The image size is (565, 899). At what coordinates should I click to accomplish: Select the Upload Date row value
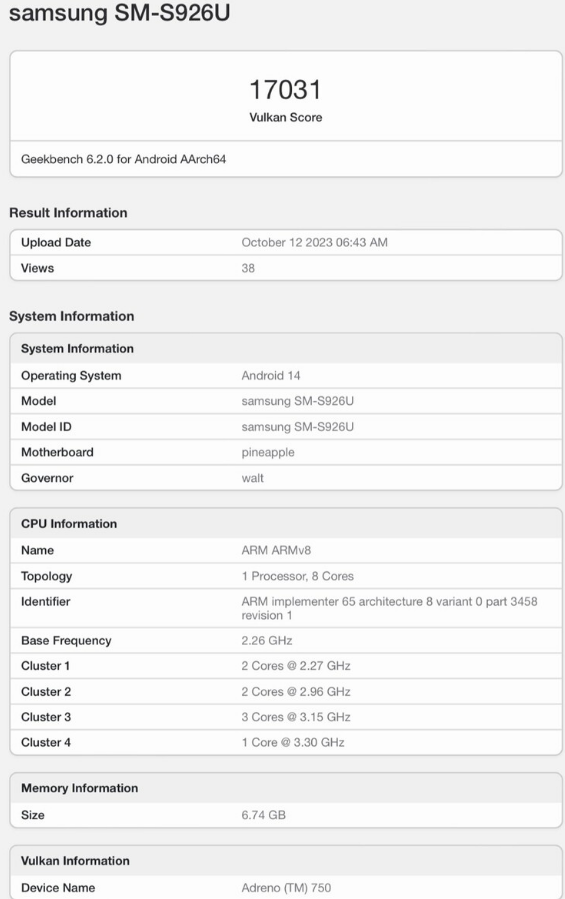(x=314, y=243)
